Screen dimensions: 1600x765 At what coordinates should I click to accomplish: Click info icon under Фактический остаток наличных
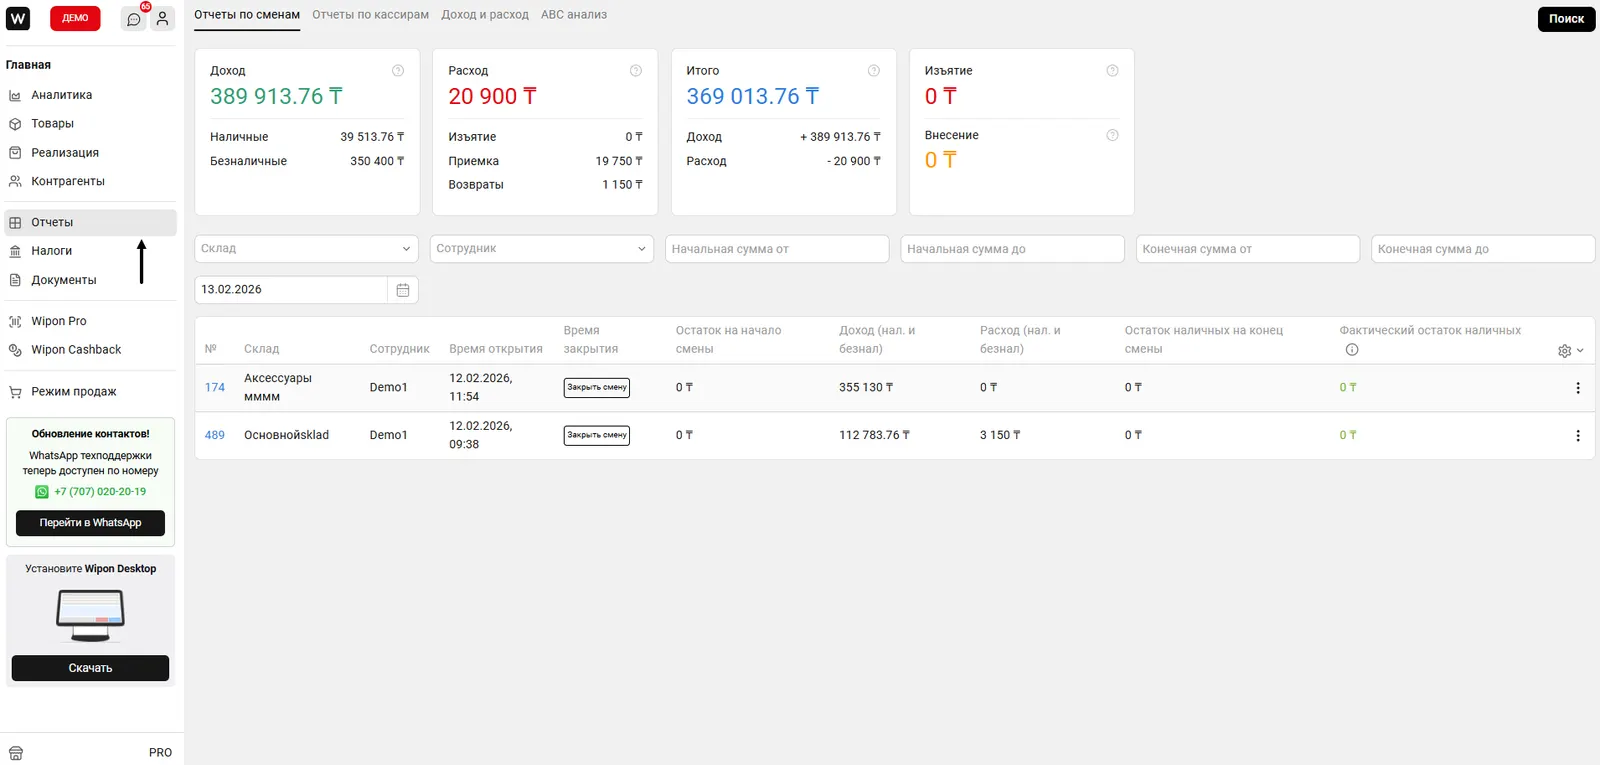pyautogui.click(x=1352, y=350)
